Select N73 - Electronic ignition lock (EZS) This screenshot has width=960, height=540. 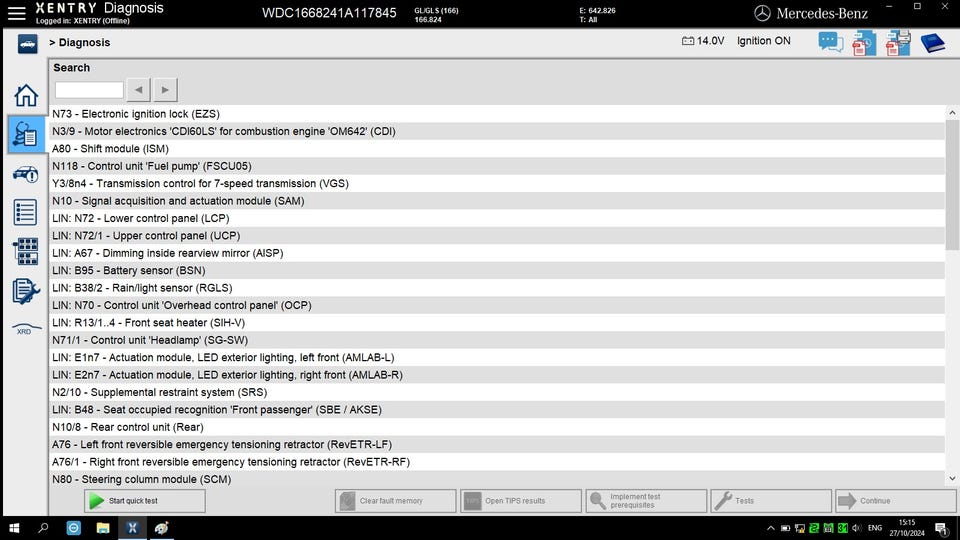click(497, 114)
